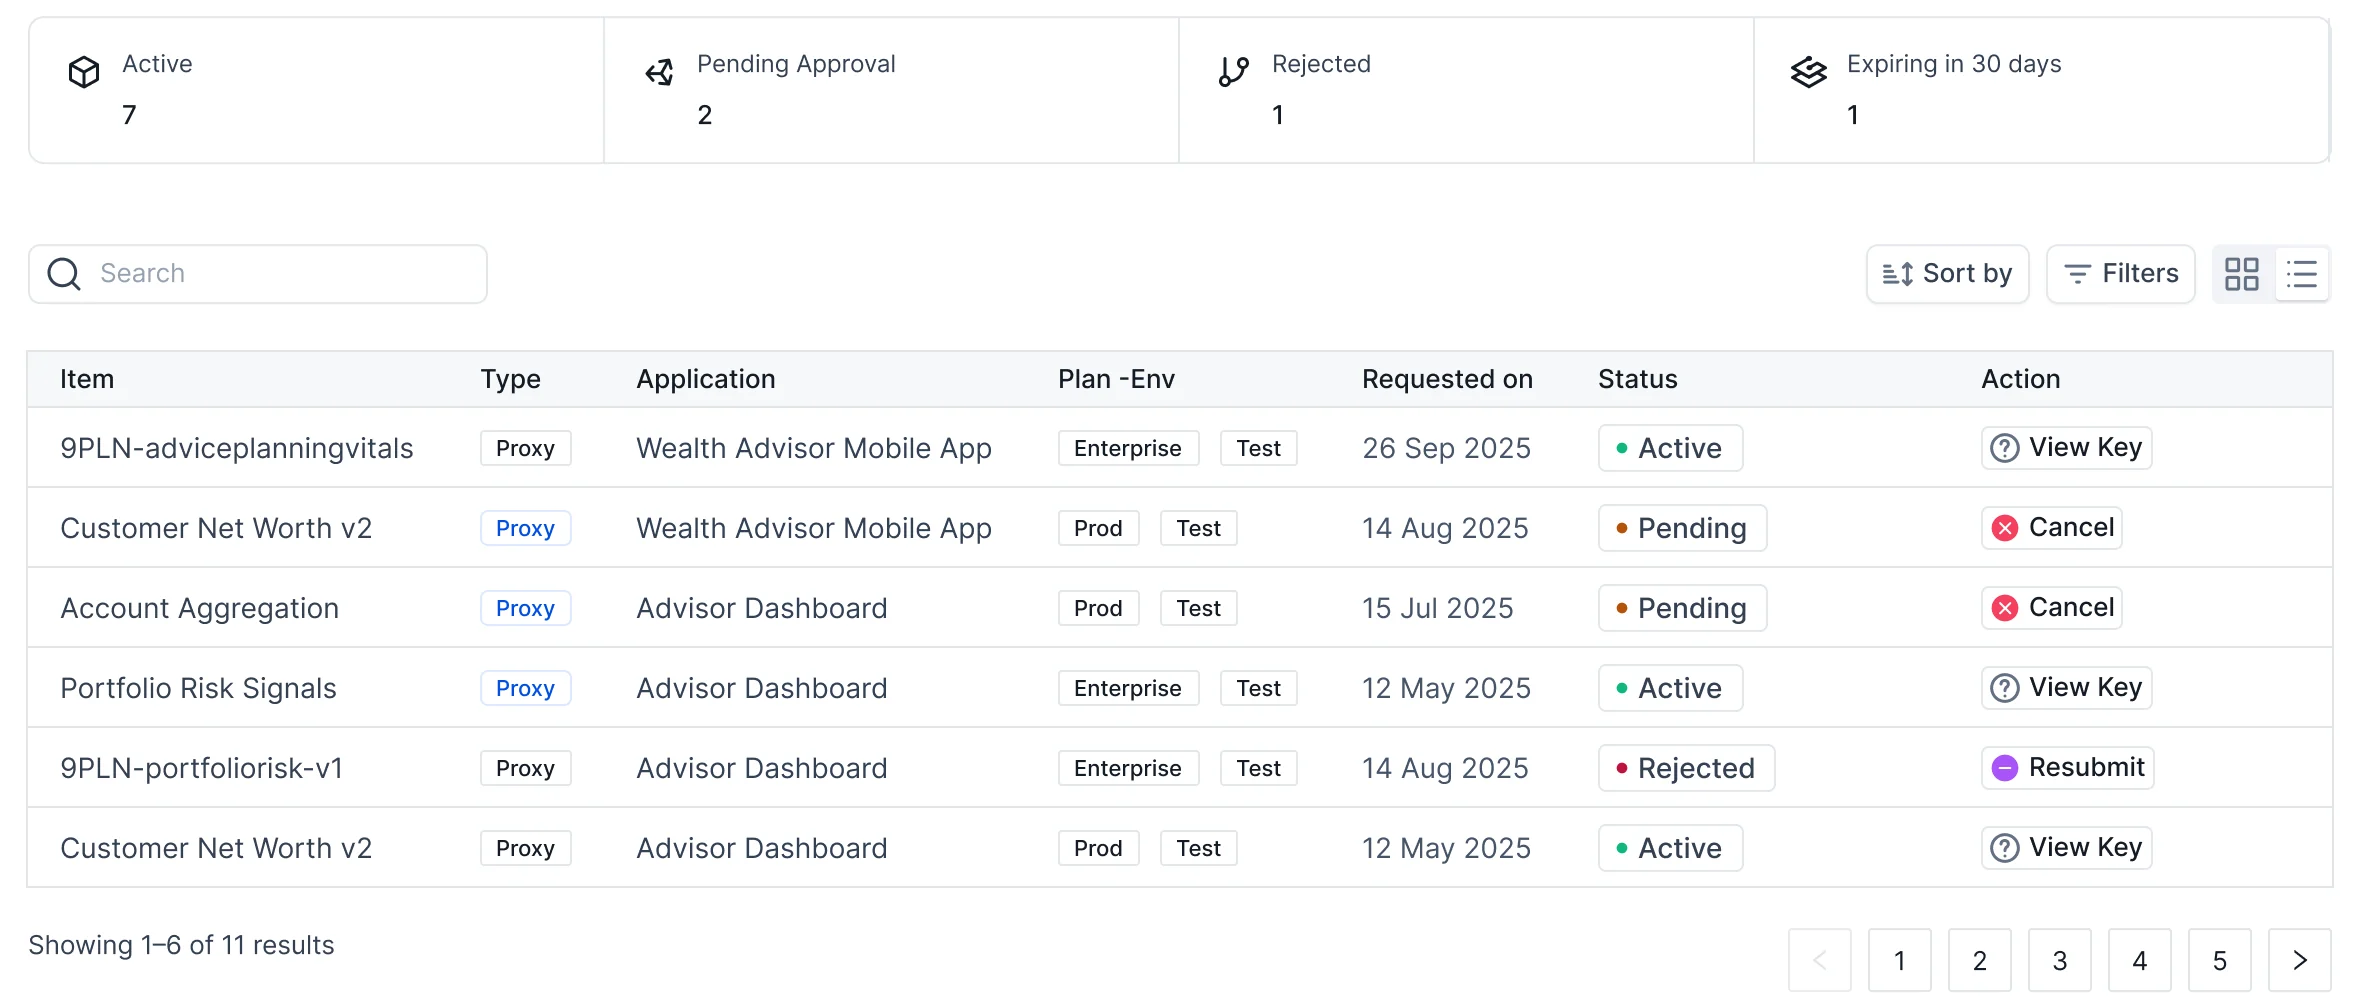Go to page 3
This screenshot has height=1000, width=2380.
pos(2060,961)
